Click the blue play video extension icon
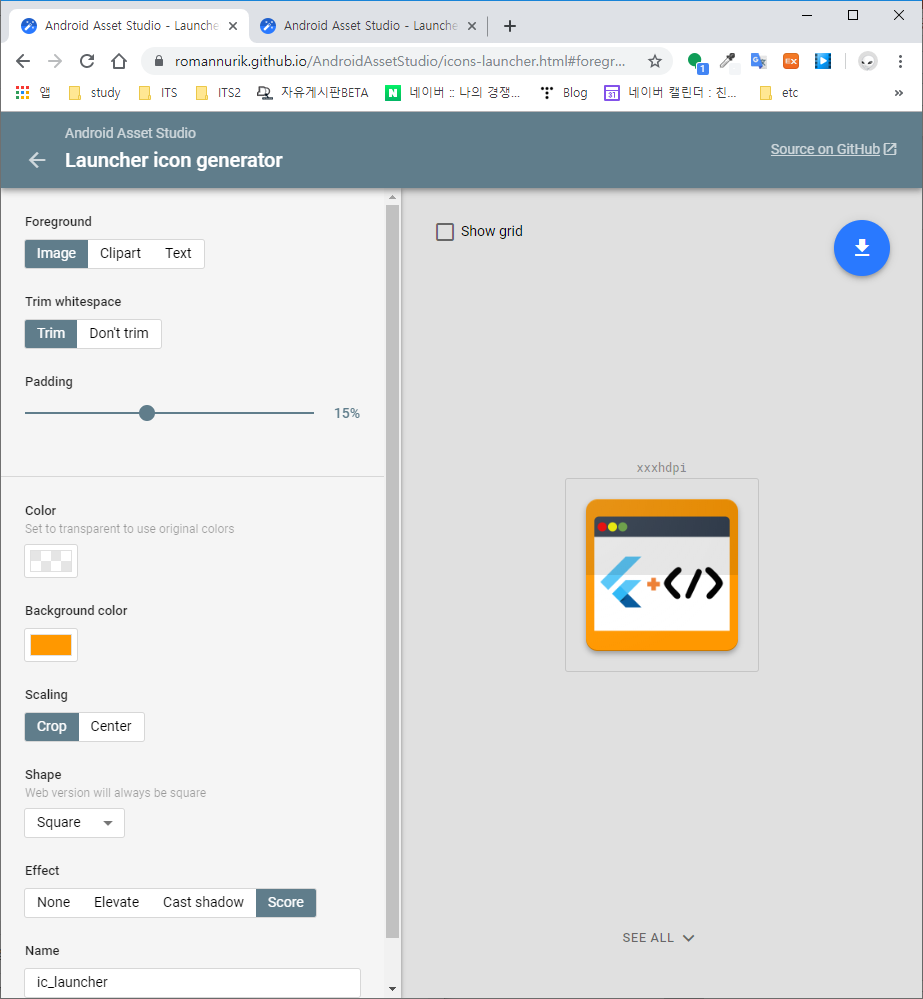Screen dimensions: 923x999 pyautogui.click(x=823, y=61)
